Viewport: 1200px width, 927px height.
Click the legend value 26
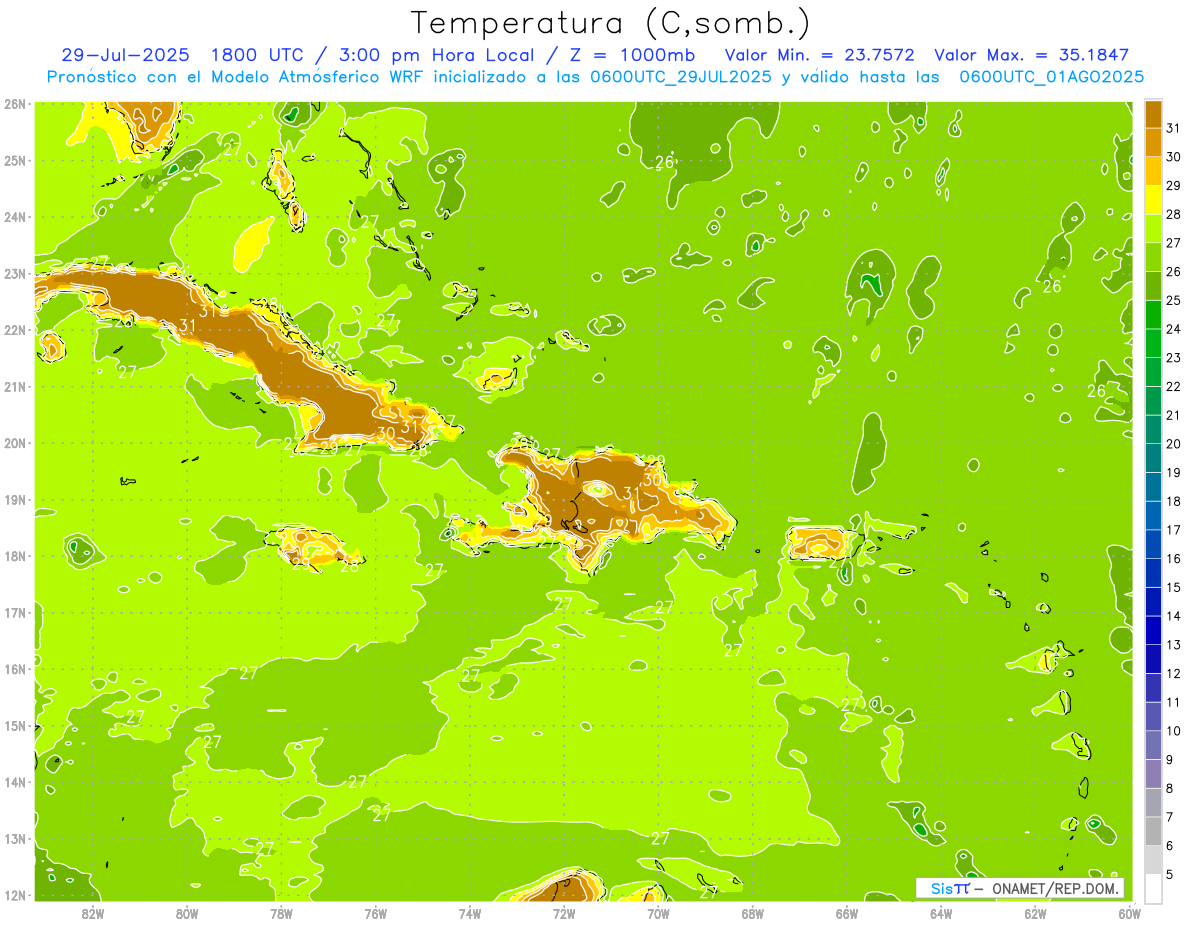click(1174, 272)
